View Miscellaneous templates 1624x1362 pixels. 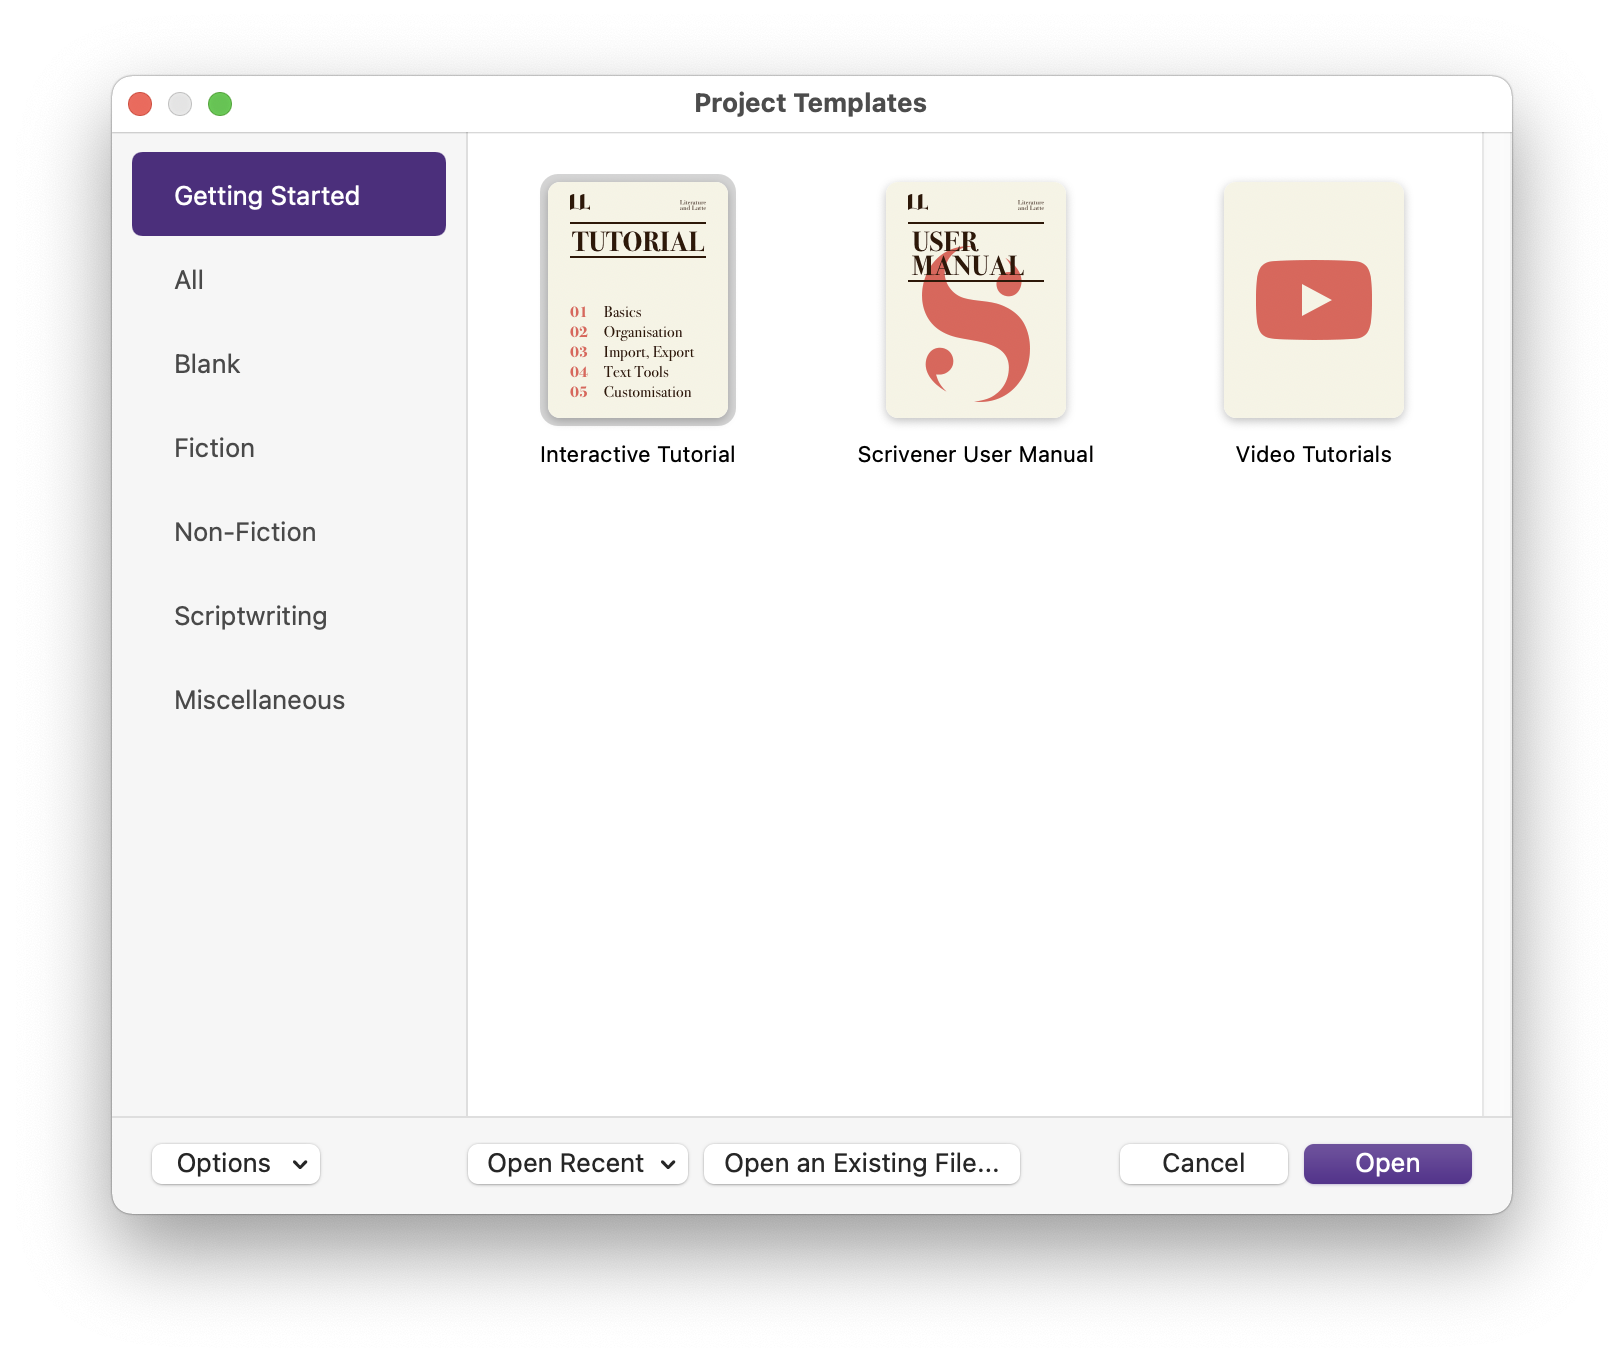coord(259,700)
